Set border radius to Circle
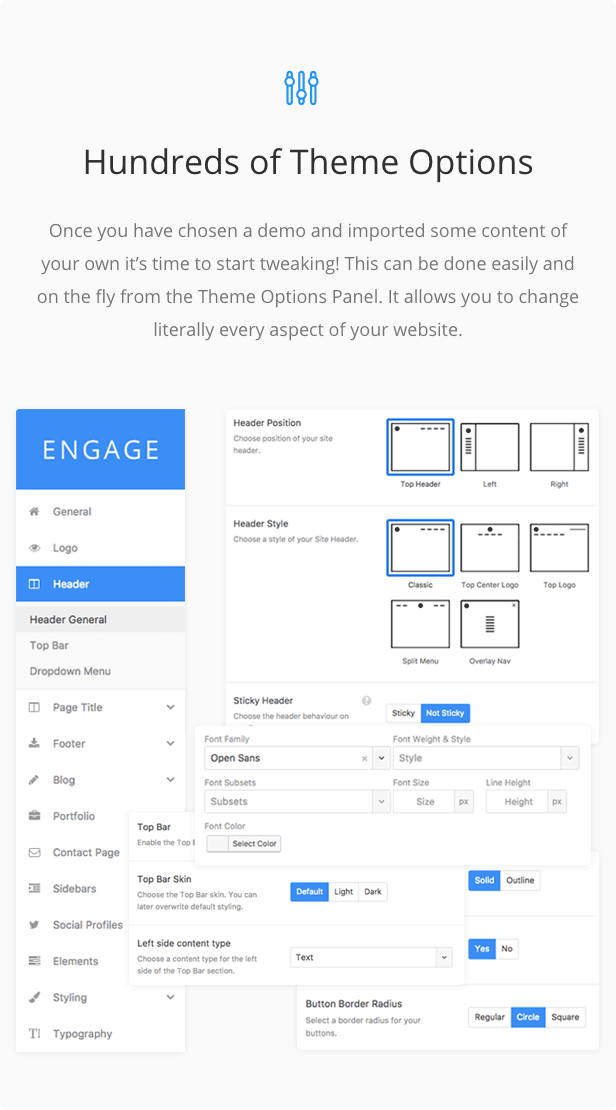Viewport: 616px width, 1110px height. click(528, 1017)
